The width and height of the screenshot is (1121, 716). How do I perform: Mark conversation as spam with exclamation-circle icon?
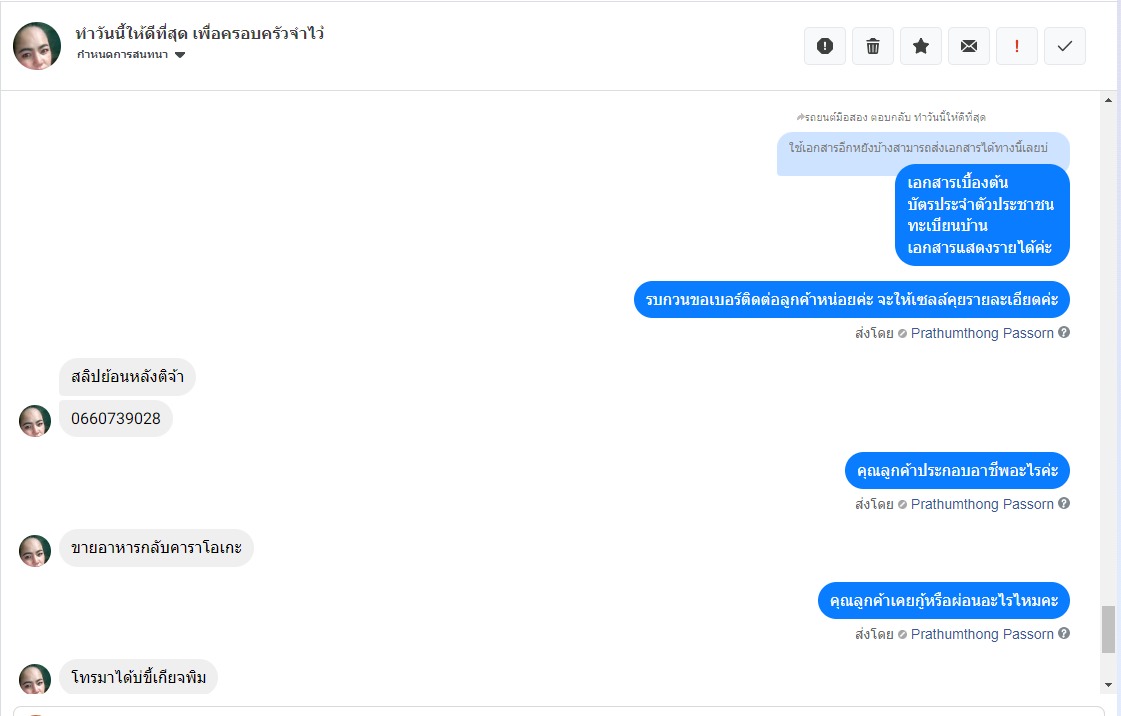tap(824, 46)
